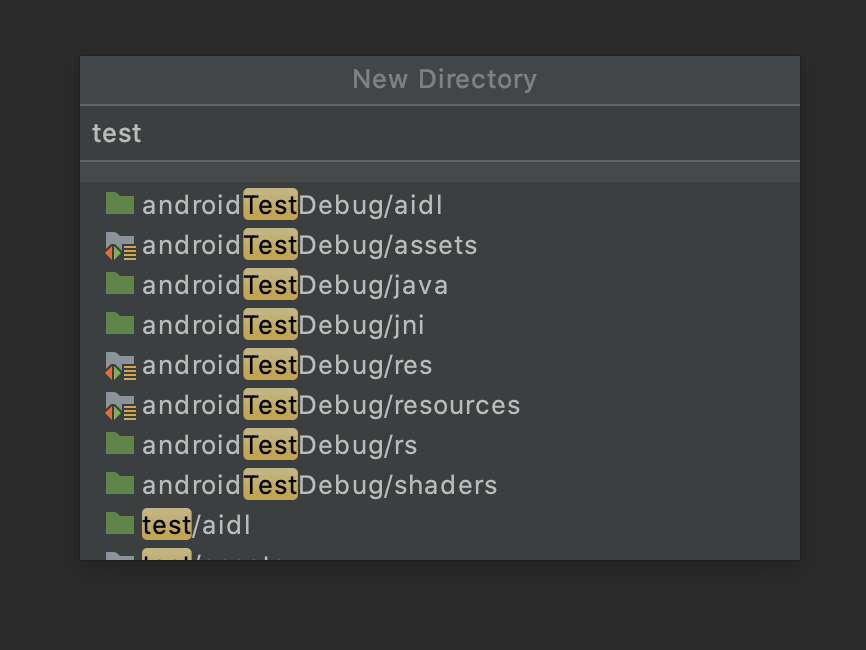Screen dimensions: 866x650
Task: Choose the androidTestDebug/java source folder
Action: tap(295, 285)
